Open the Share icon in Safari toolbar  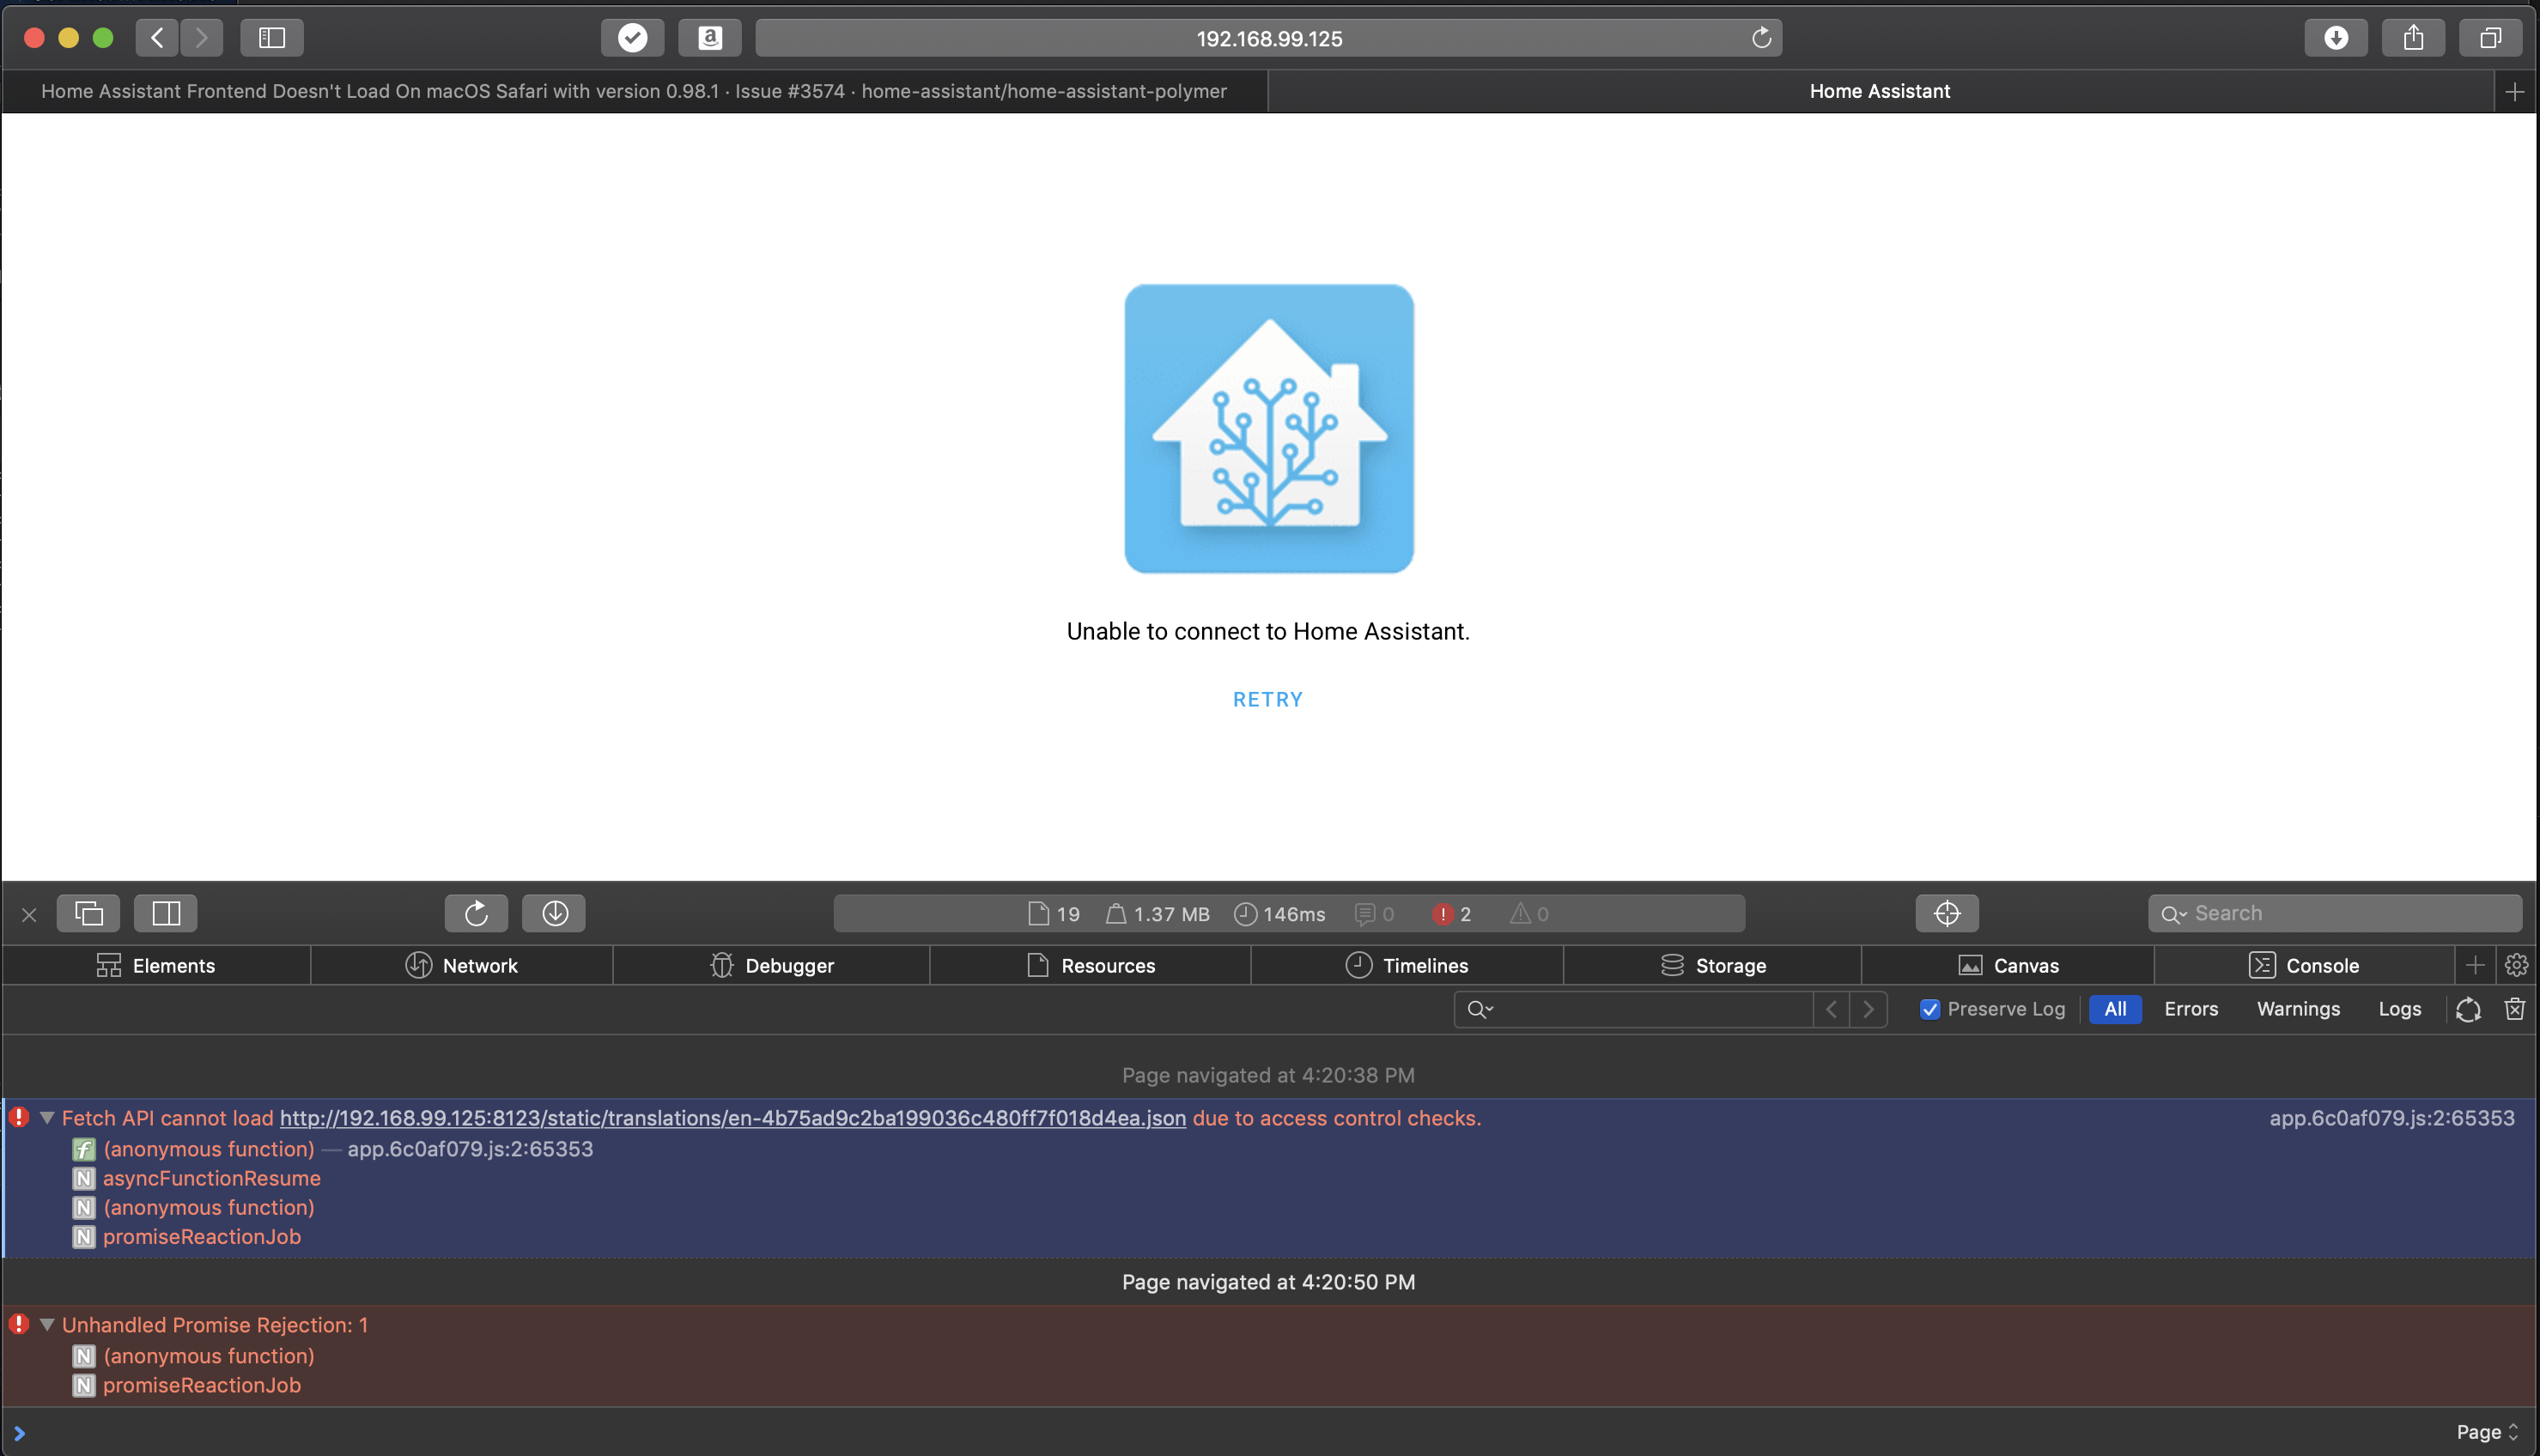pos(2413,38)
